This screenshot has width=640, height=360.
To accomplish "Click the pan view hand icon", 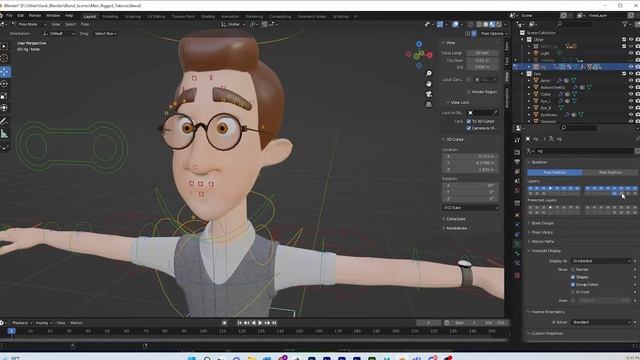I will pyautogui.click(x=429, y=84).
